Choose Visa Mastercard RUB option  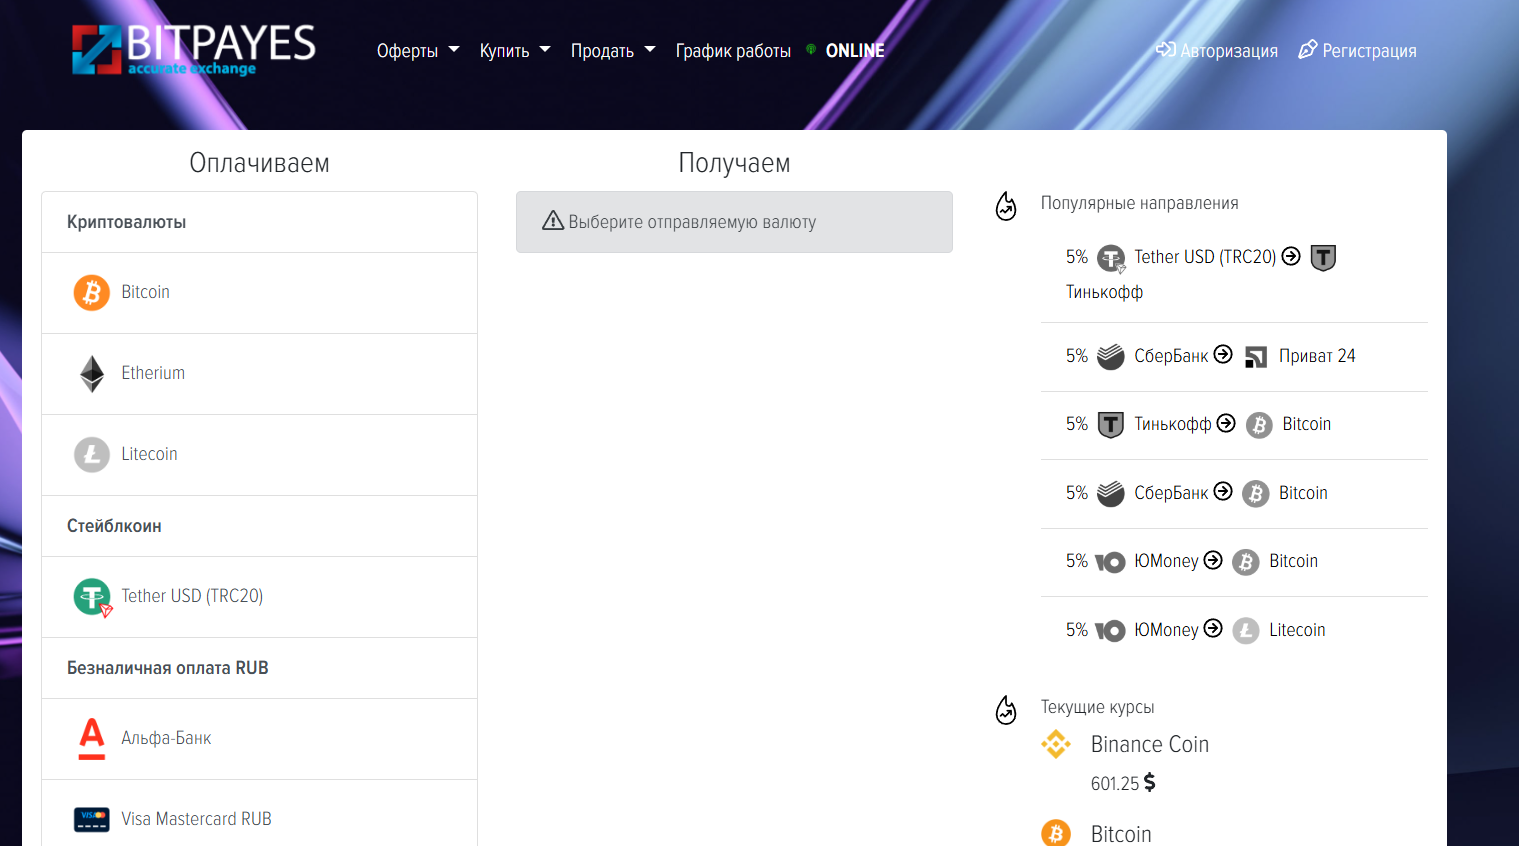click(259, 814)
